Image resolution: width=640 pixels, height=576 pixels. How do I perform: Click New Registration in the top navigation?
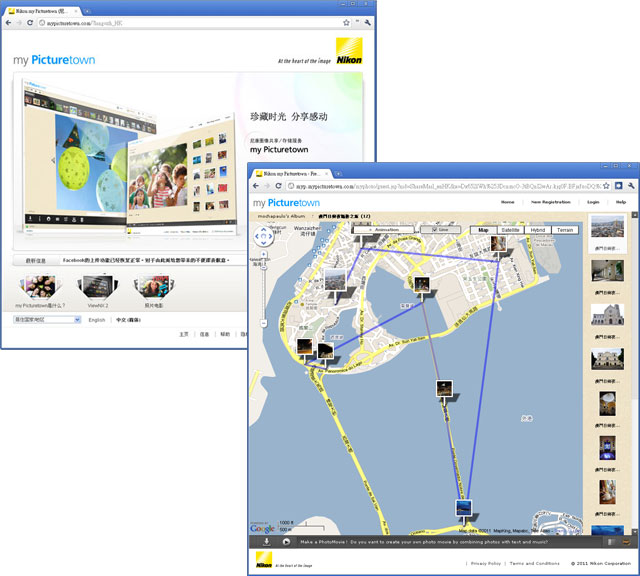coord(551,202)
